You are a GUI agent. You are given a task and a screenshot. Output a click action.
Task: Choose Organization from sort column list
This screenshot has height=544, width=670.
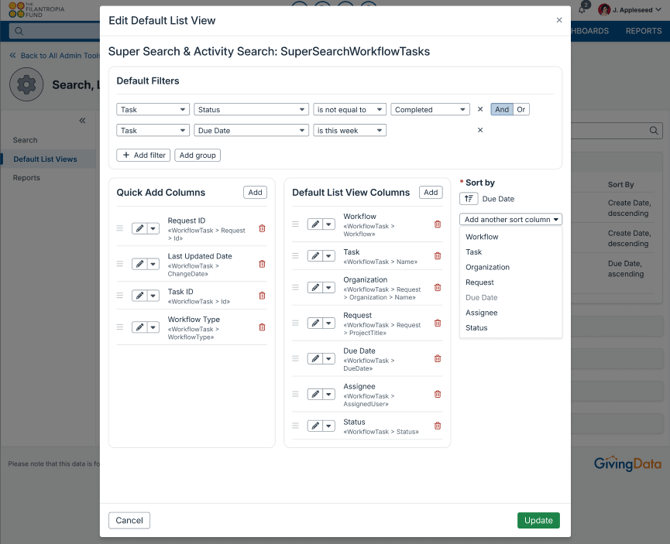(x=487, y=267)
